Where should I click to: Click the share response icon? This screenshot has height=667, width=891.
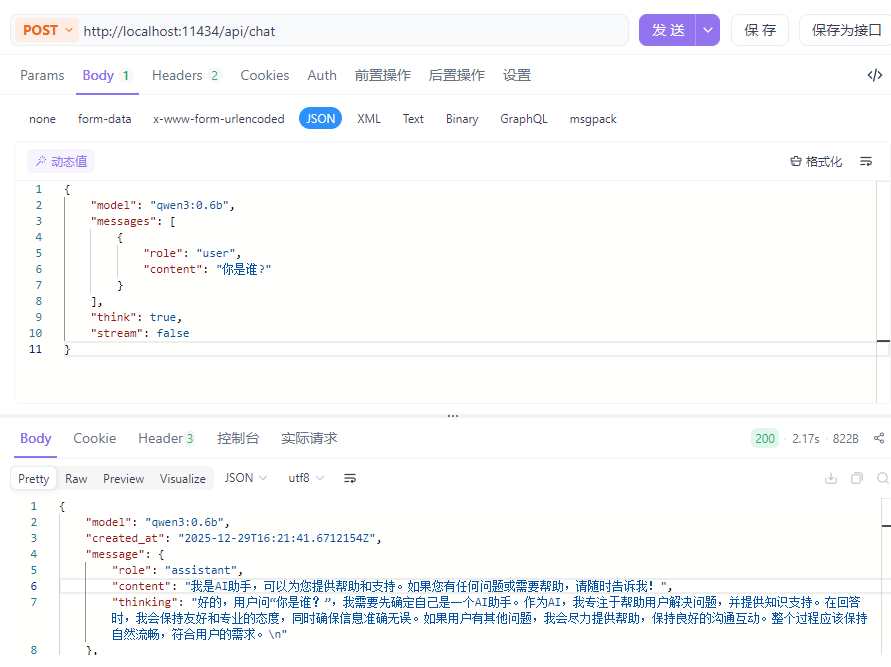[879, 438]
